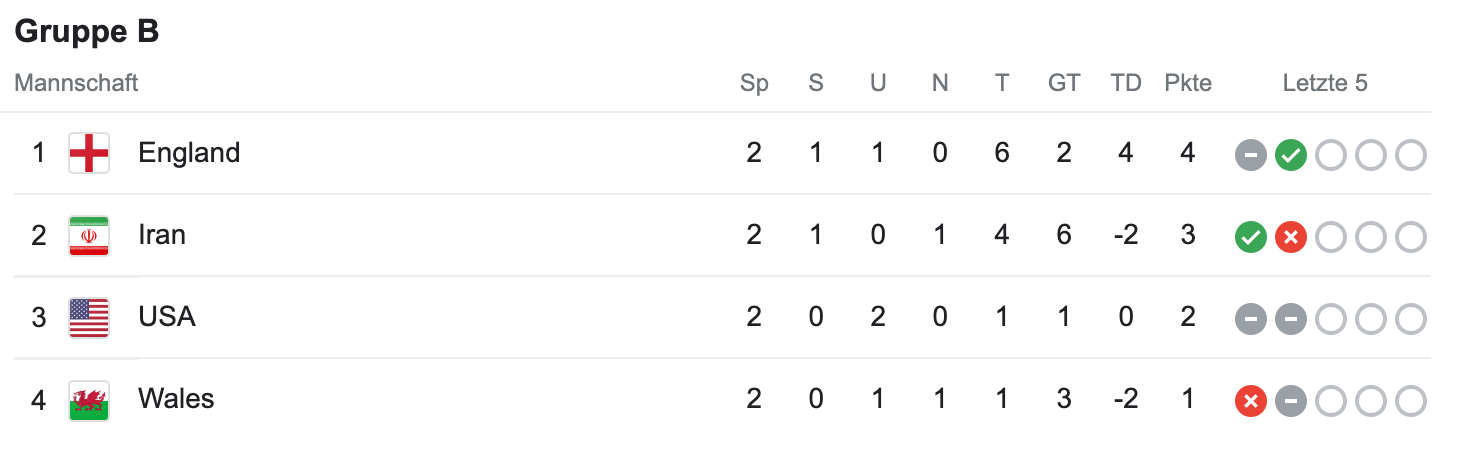1472x470 pixels.
Task: Click England's grey draw icon
Action: point(1251,155)
